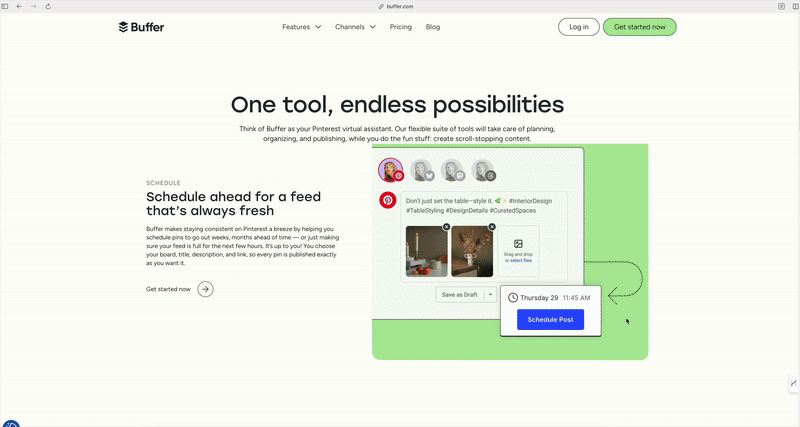Open the Save as Draft dropdown arrow
800x427 pixels.
[491, 294]
